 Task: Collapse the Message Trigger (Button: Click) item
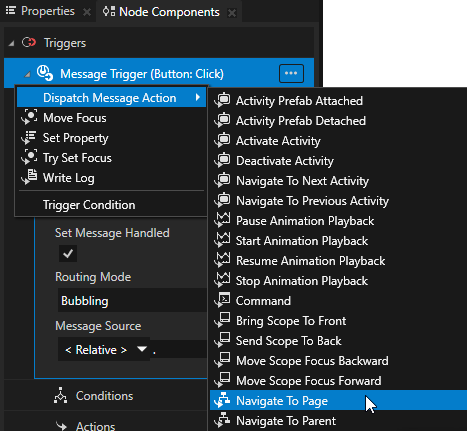tap(28, 74)
